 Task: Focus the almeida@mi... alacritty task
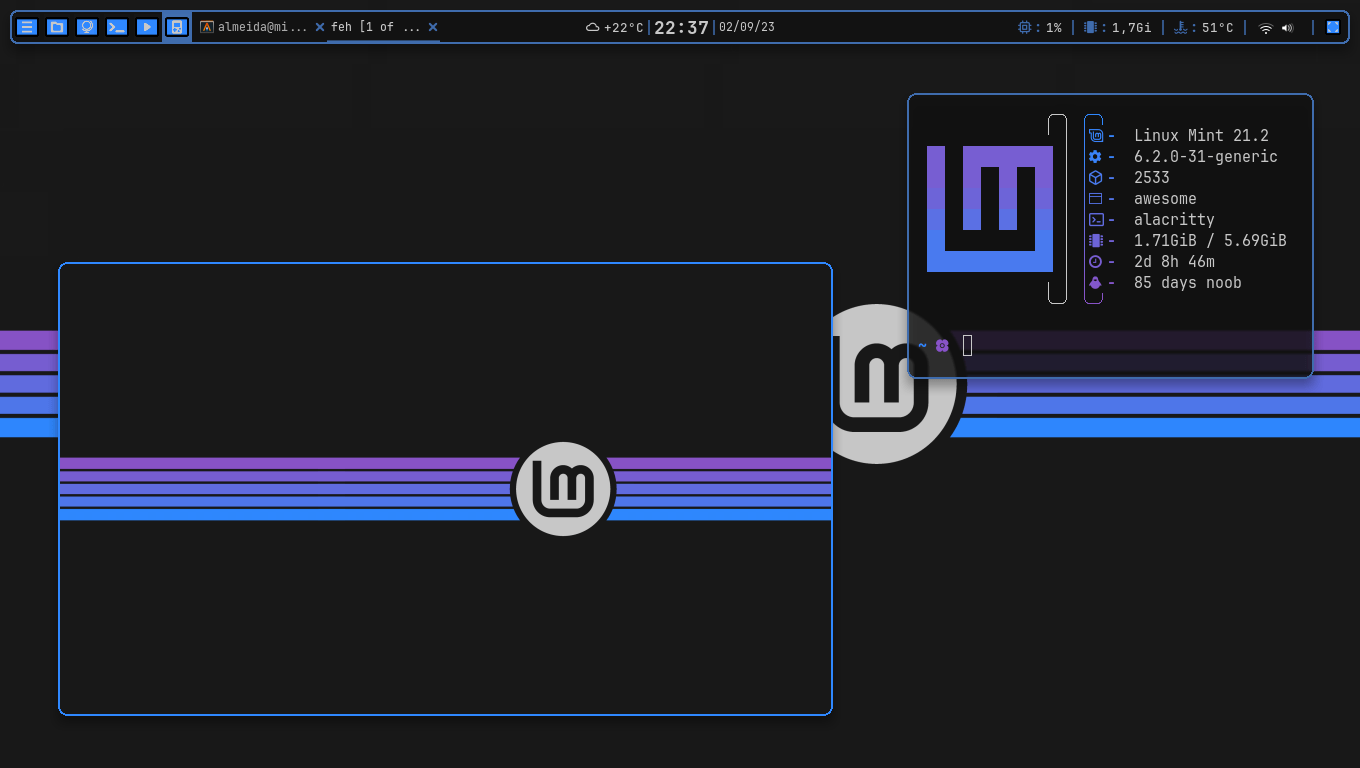coord(254,27)
